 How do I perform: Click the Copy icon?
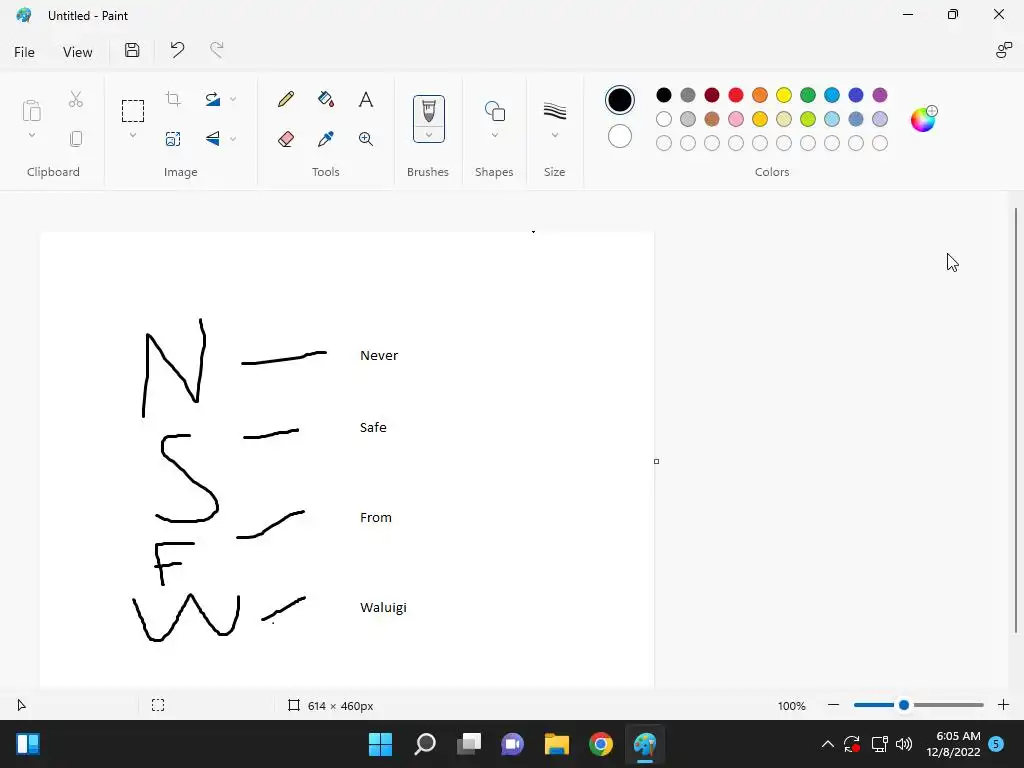76,138
